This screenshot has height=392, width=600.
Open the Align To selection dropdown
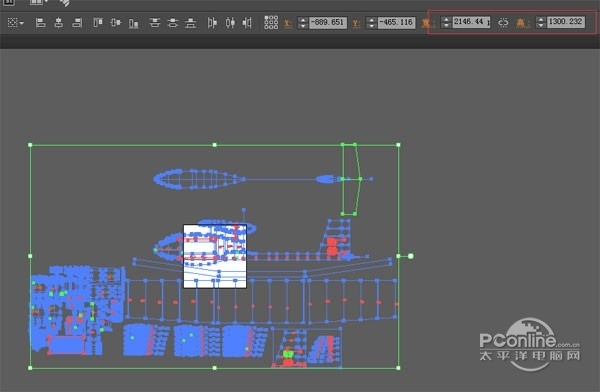pos(16,23)
